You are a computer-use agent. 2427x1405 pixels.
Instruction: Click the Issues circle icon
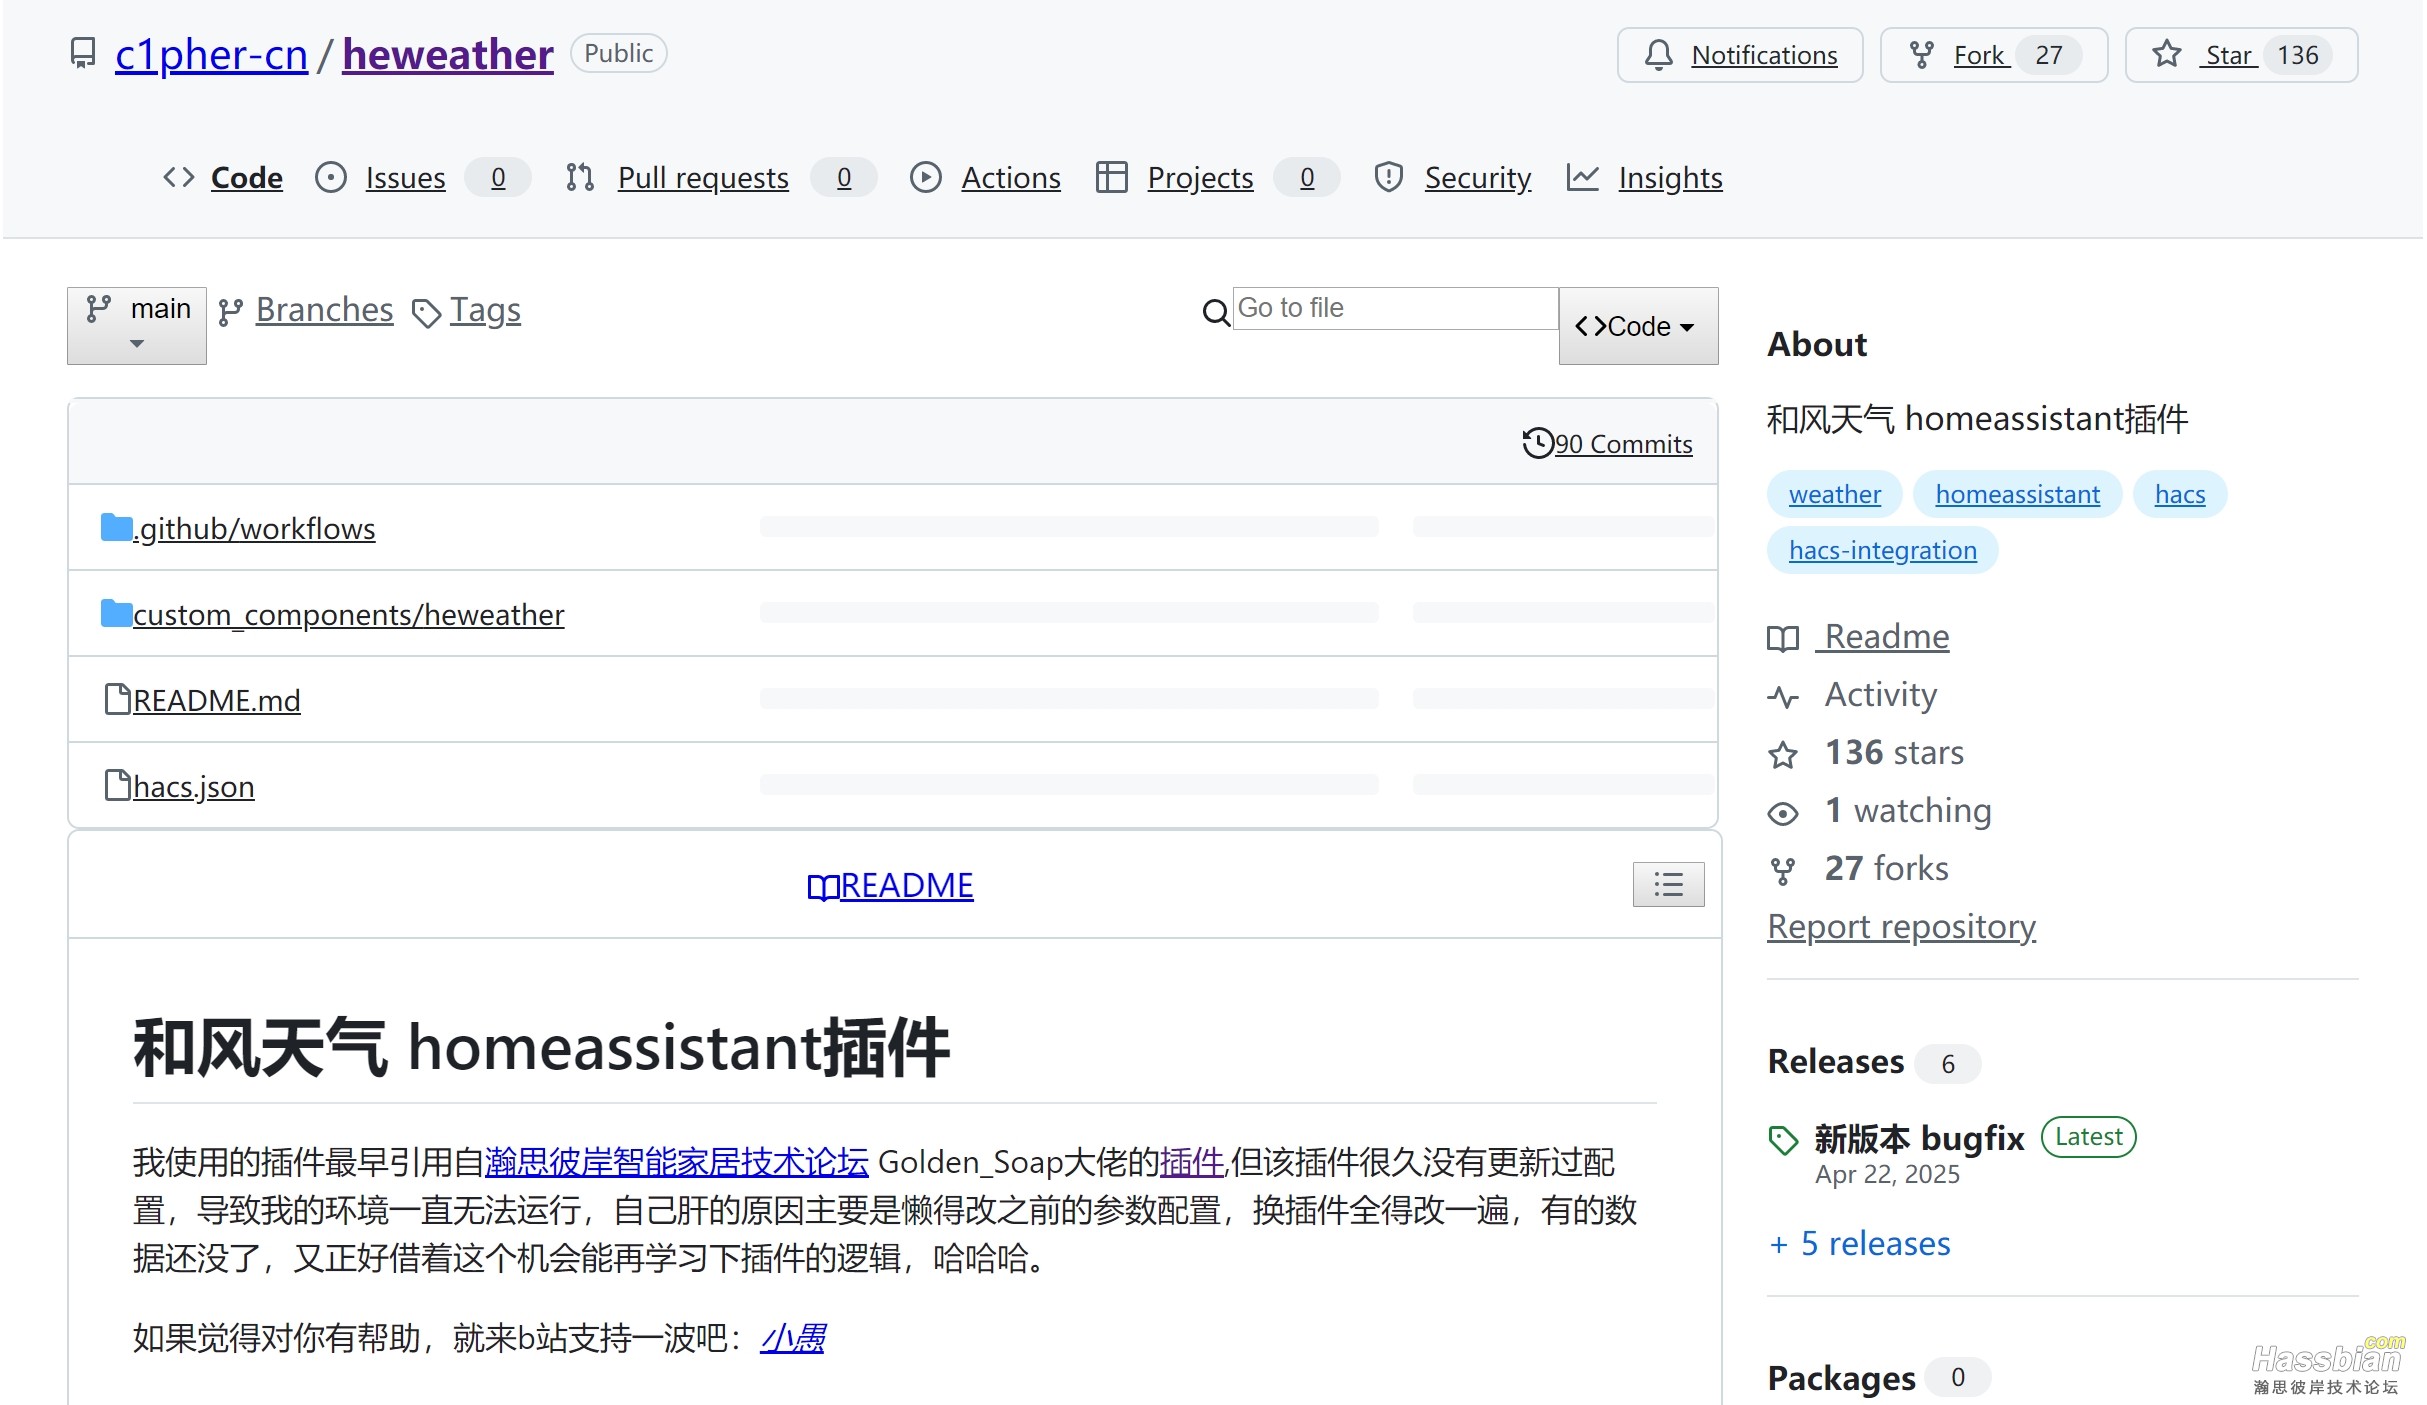coord(331,178)
